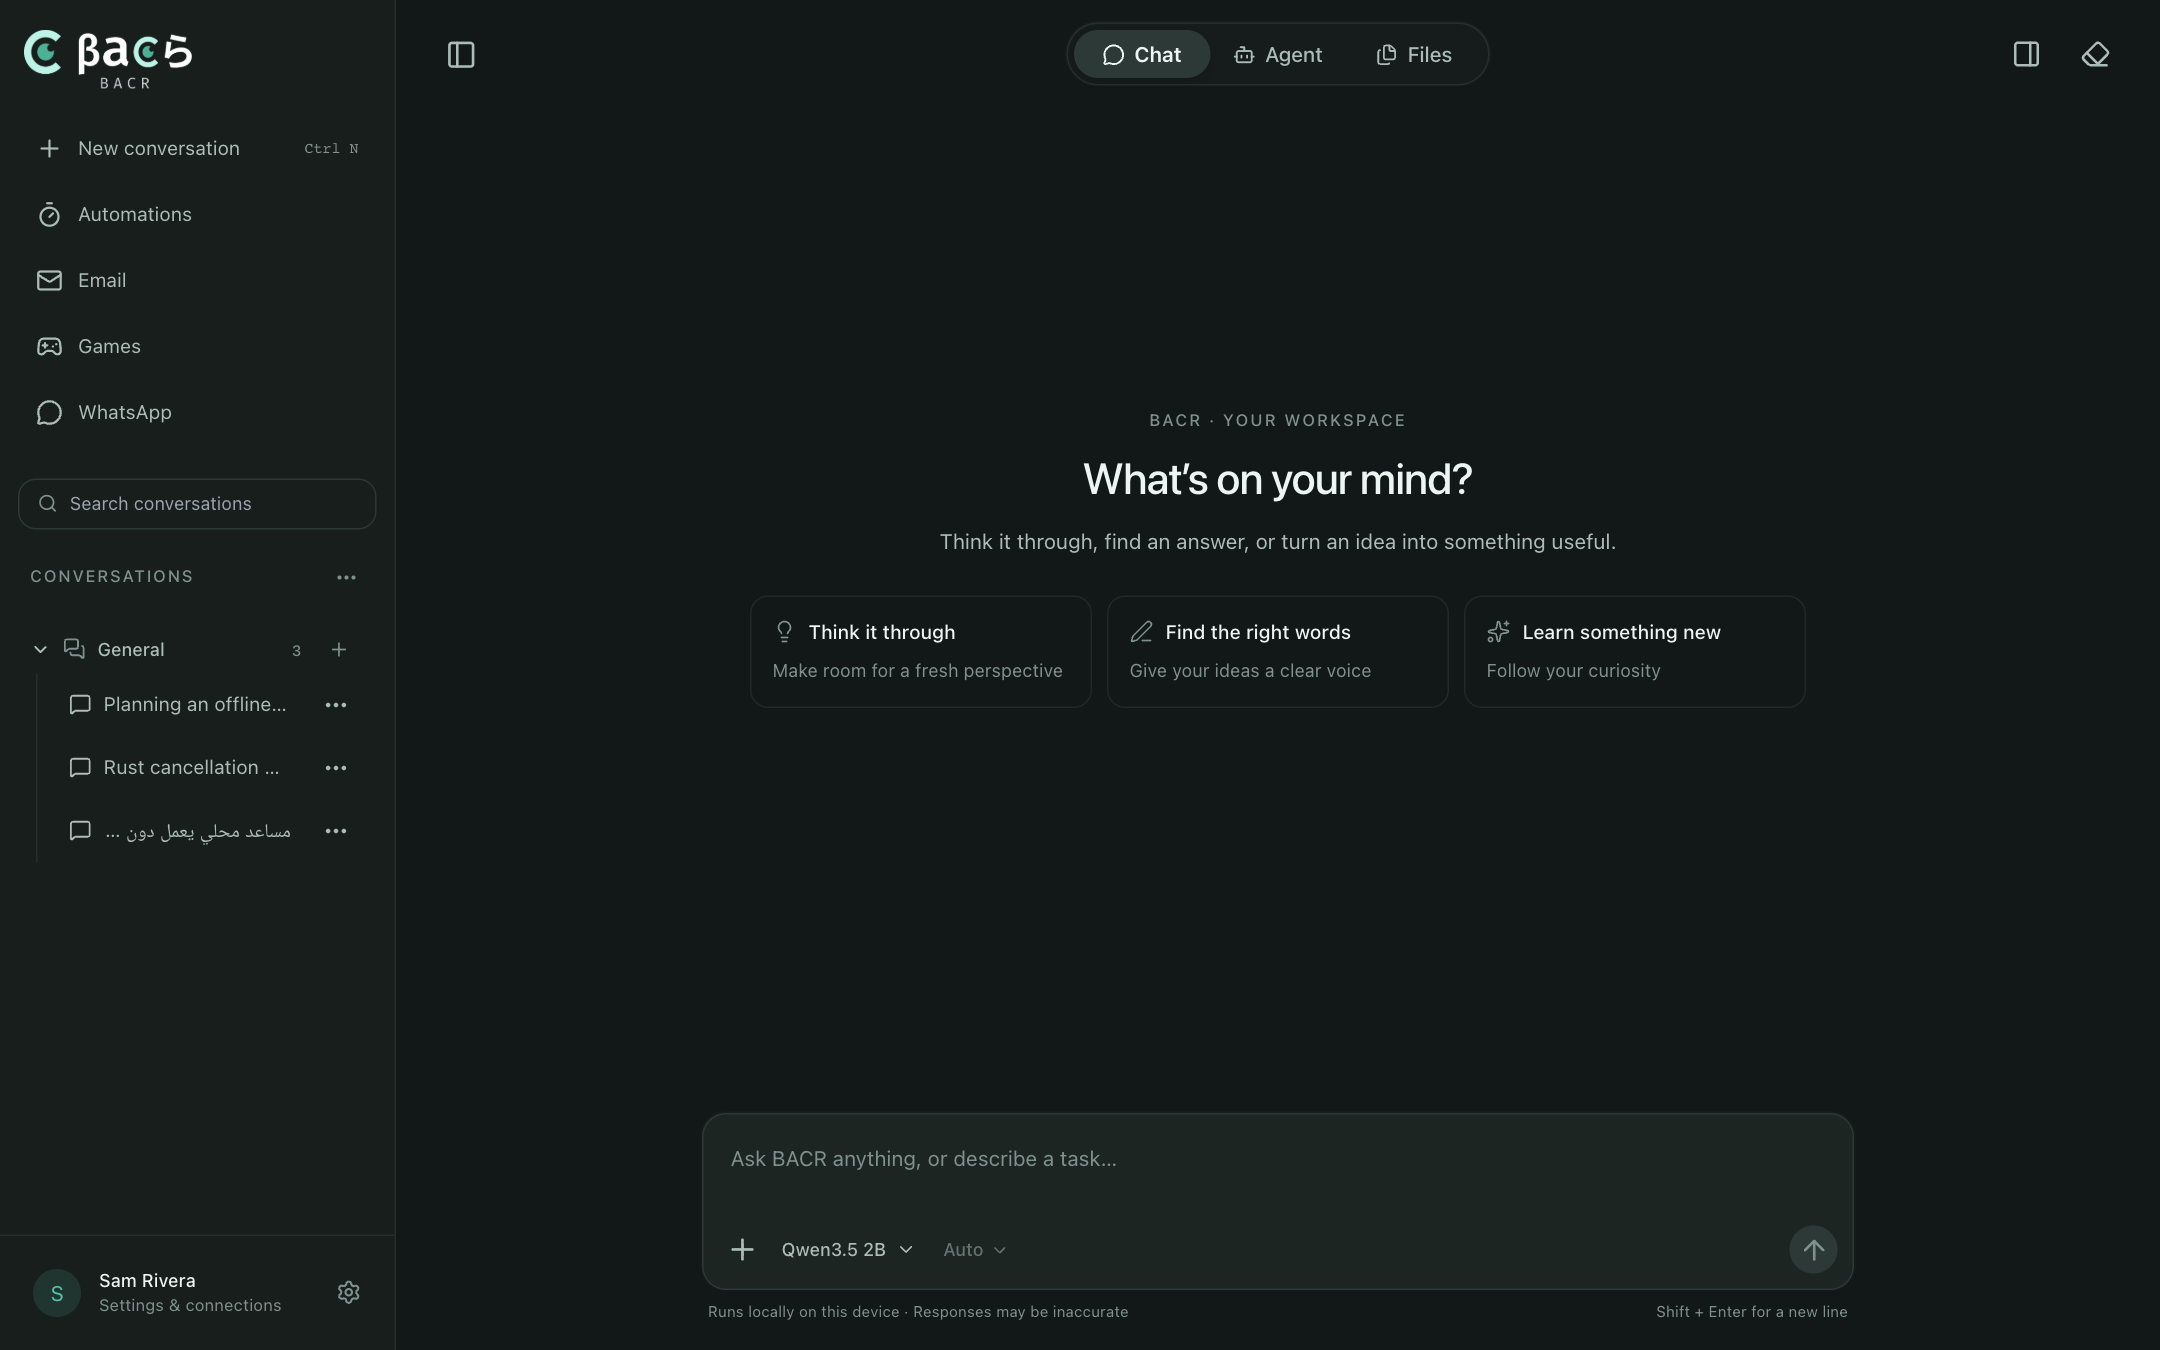Go to Games in the sidebar

[x=197, y=346]
